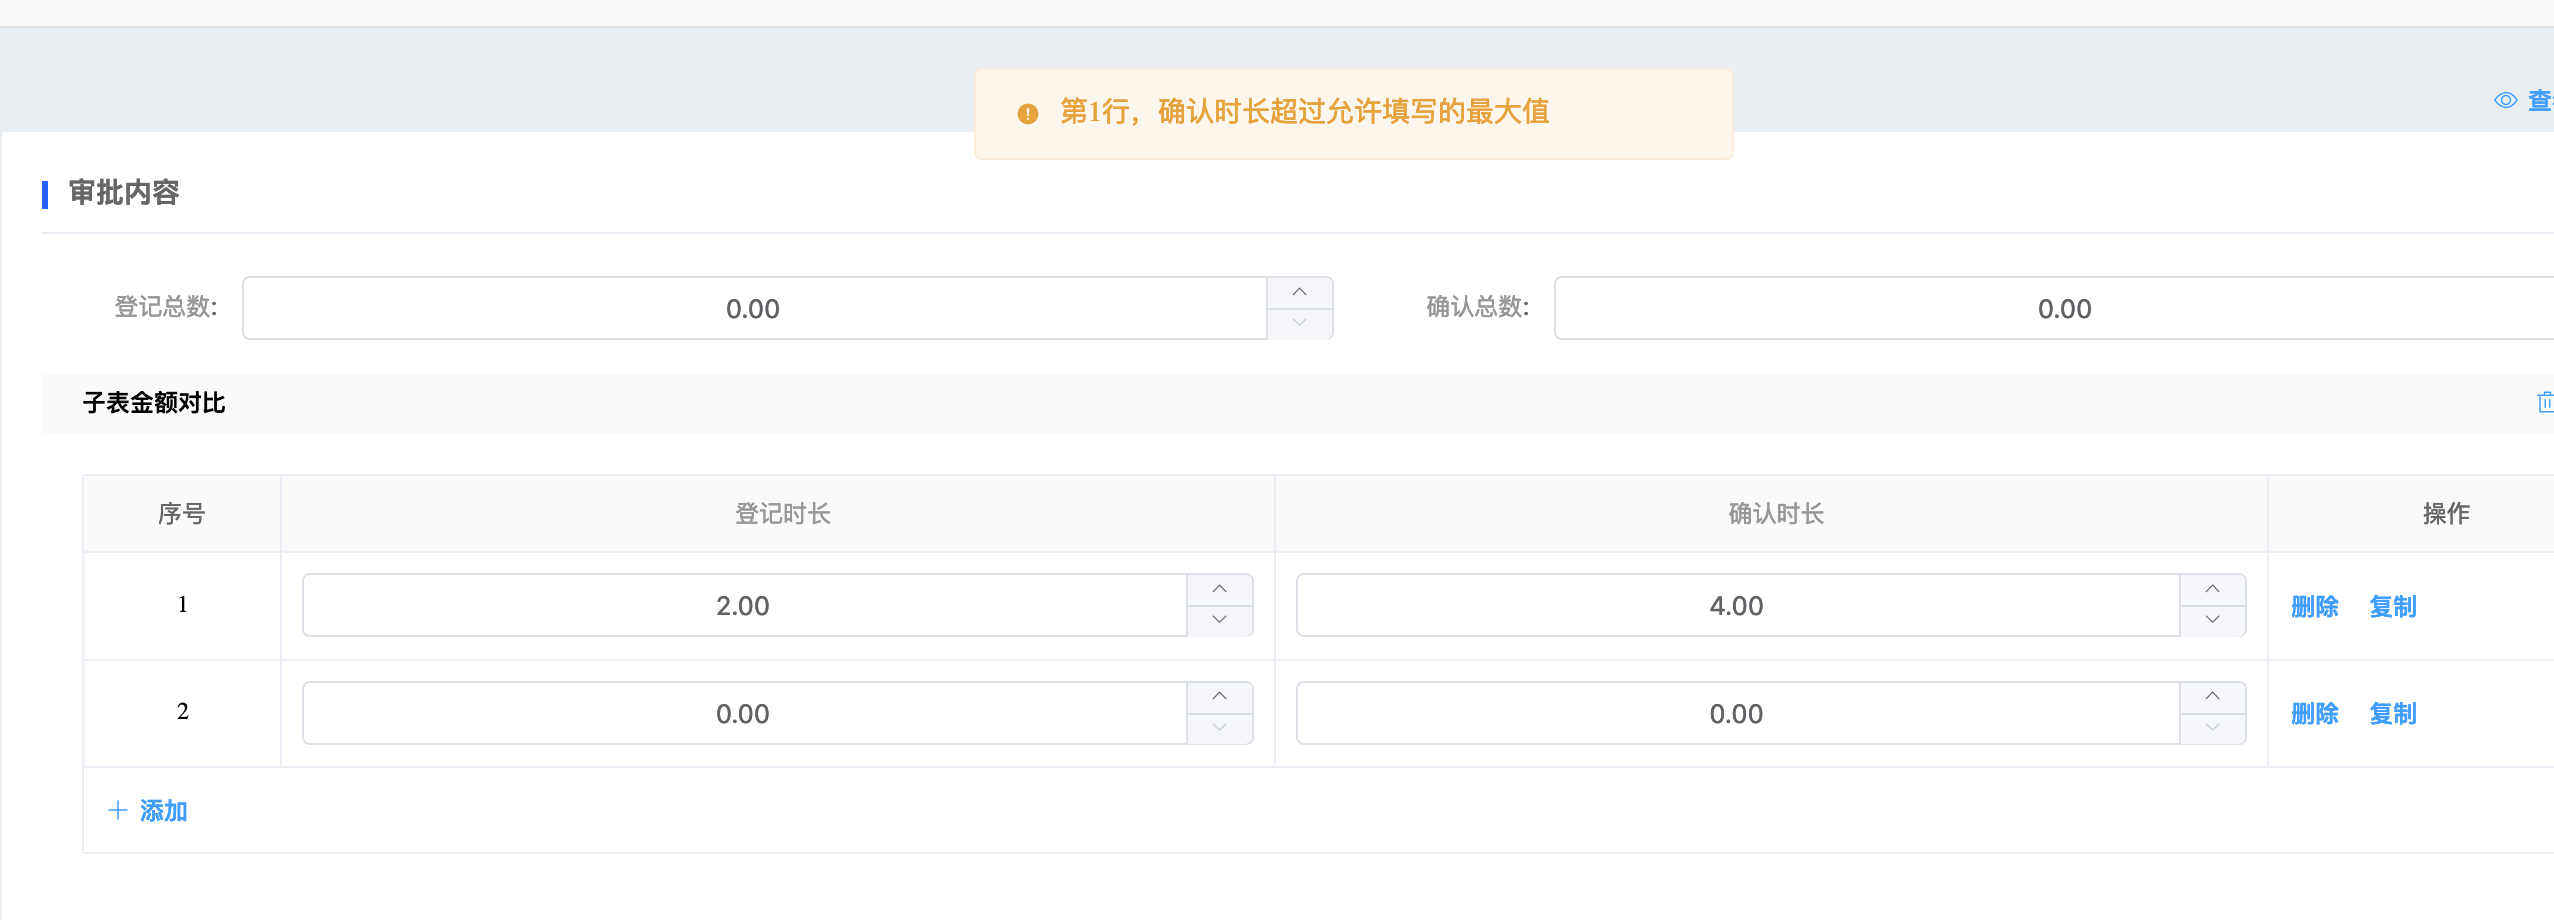Click row 1 确认时长 field showing 4.00
The height and width of the screenshot is (920, 2554).
(1736, 605)
